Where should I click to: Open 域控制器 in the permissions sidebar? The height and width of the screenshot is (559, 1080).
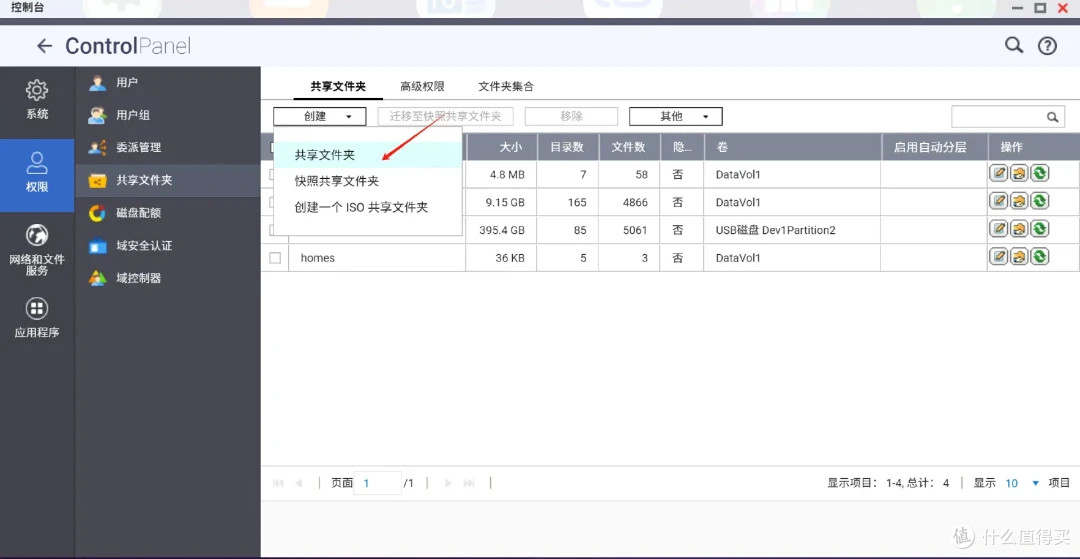(167, 278)
